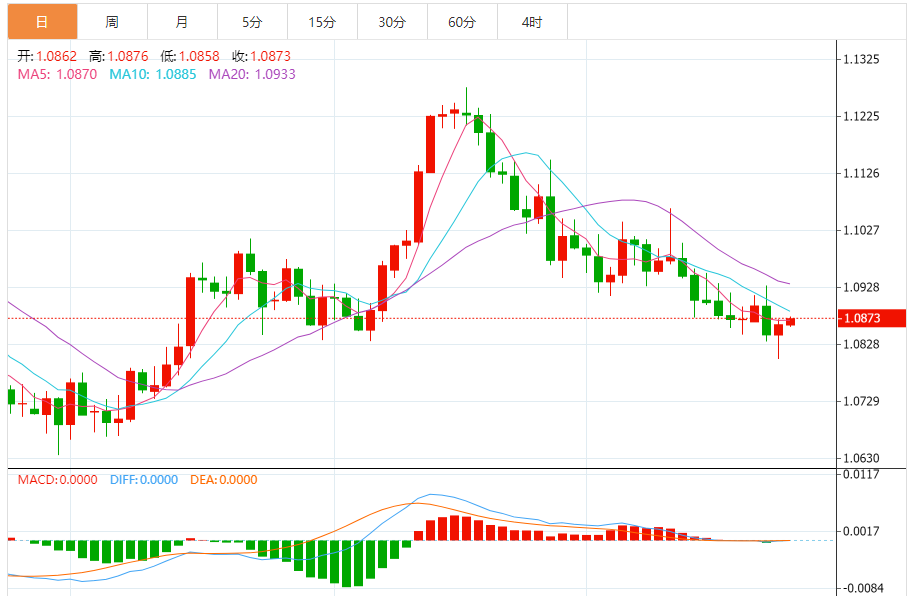Viewport: 916px width, 596px height.
Task: Click the 开:1.0862 open price value
Action: (47, 56)
